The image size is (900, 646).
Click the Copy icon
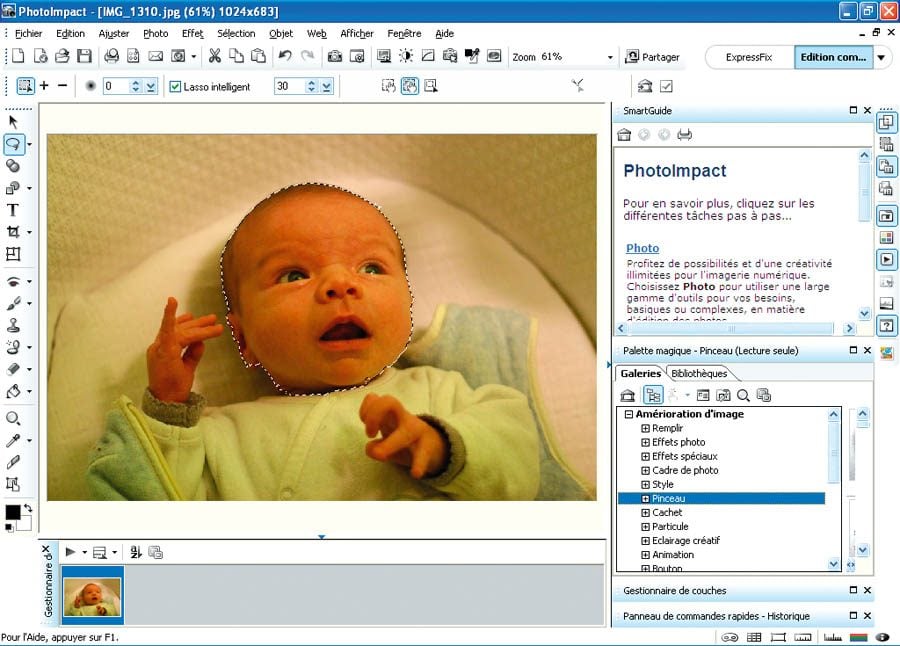(236, 56)
